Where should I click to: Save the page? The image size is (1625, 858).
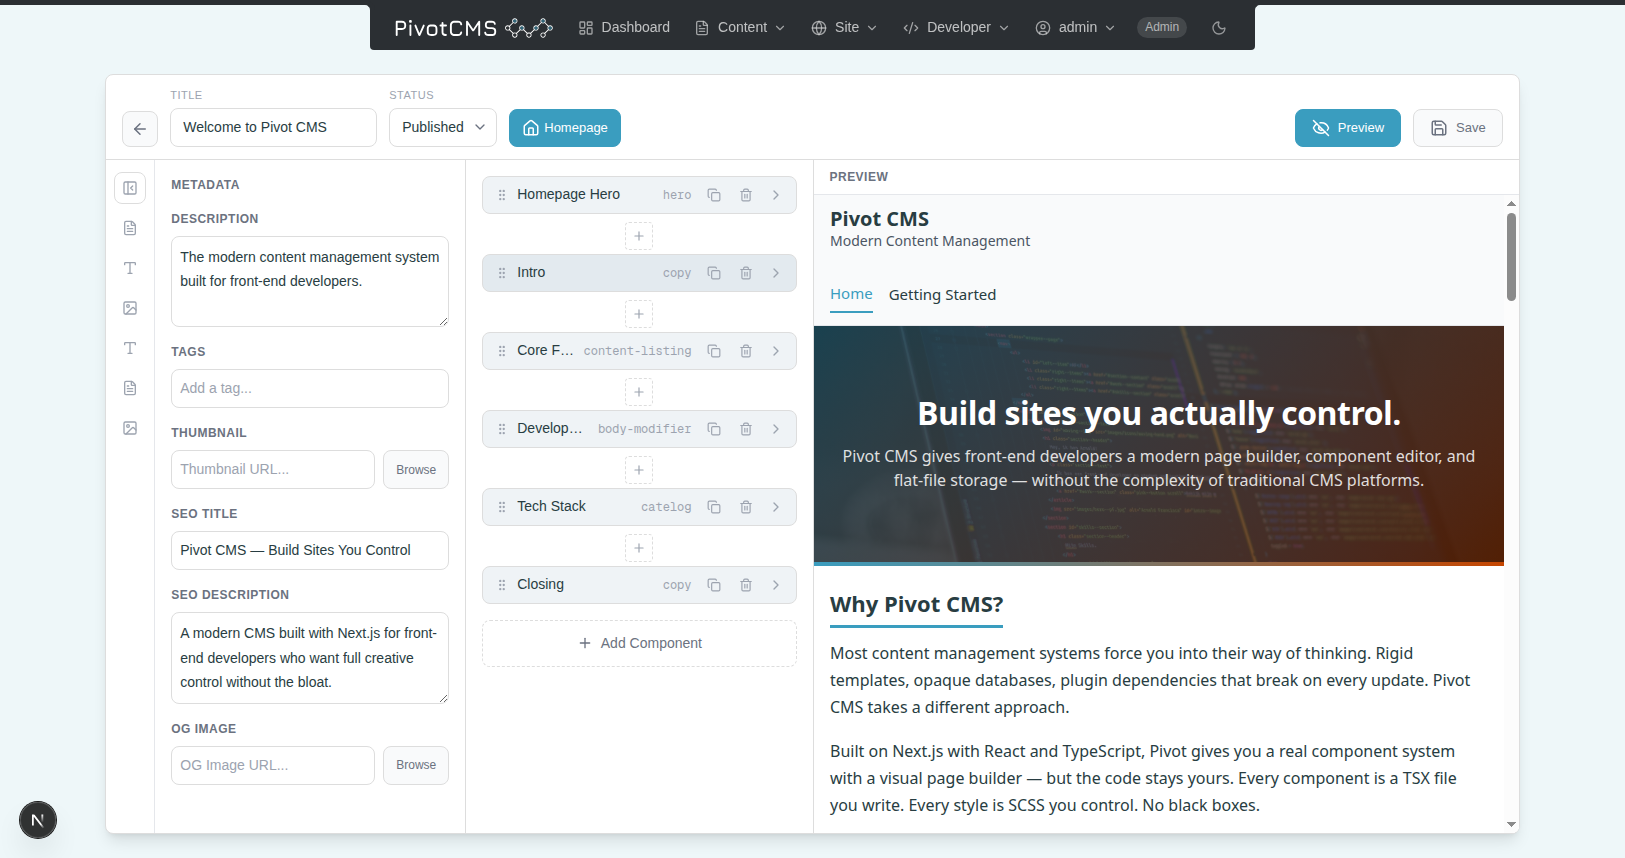(1458, 128)
